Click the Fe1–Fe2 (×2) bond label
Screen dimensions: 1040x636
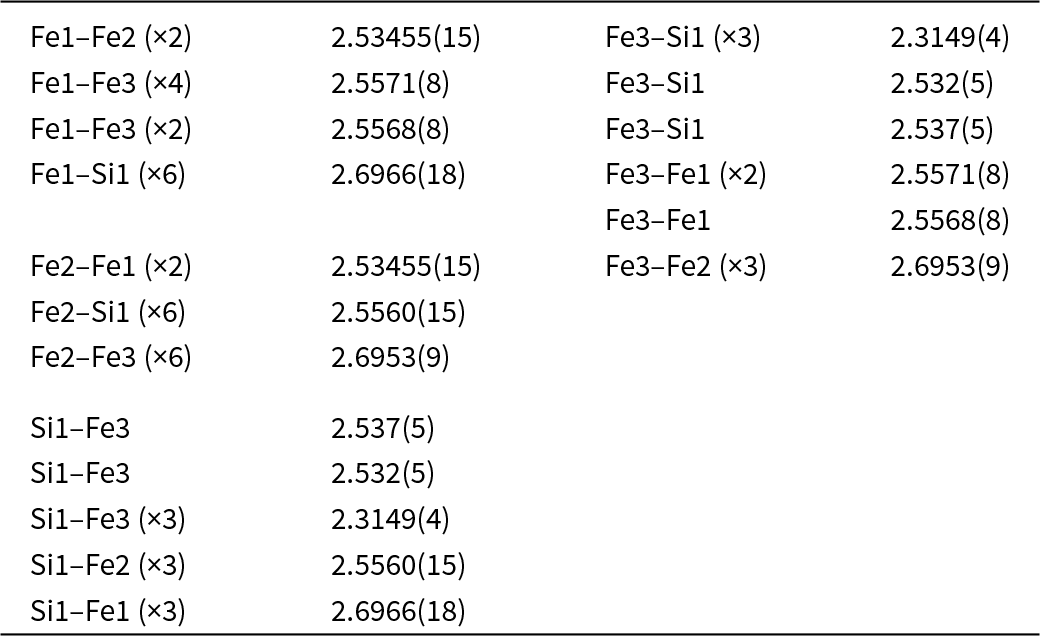111,39
